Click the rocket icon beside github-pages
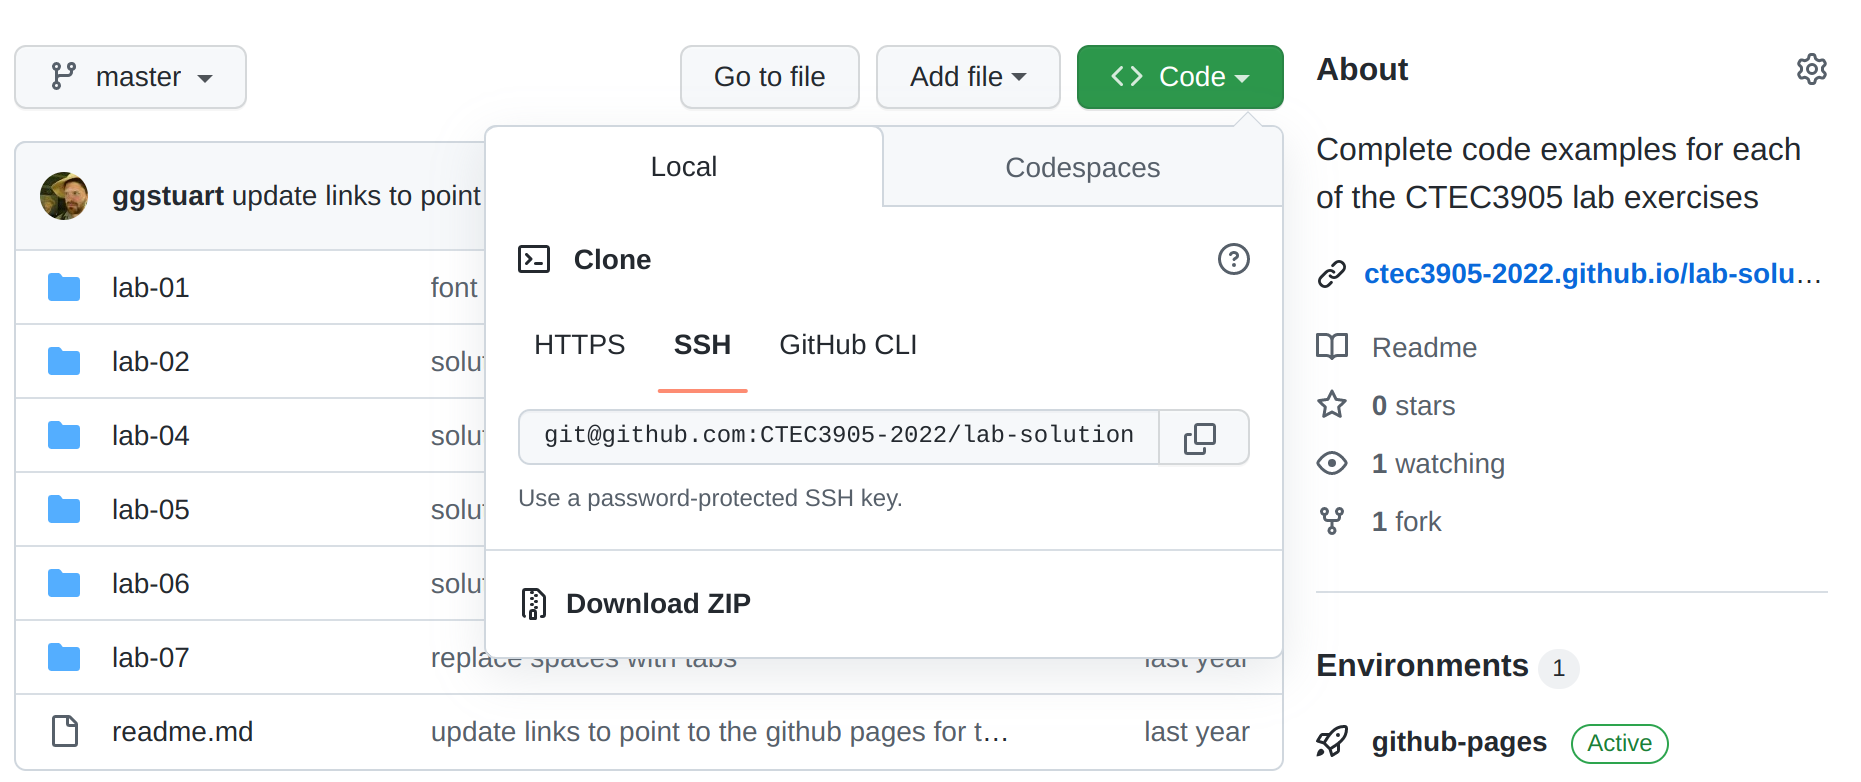The image size is (1861, 782). click(1332, 742)
